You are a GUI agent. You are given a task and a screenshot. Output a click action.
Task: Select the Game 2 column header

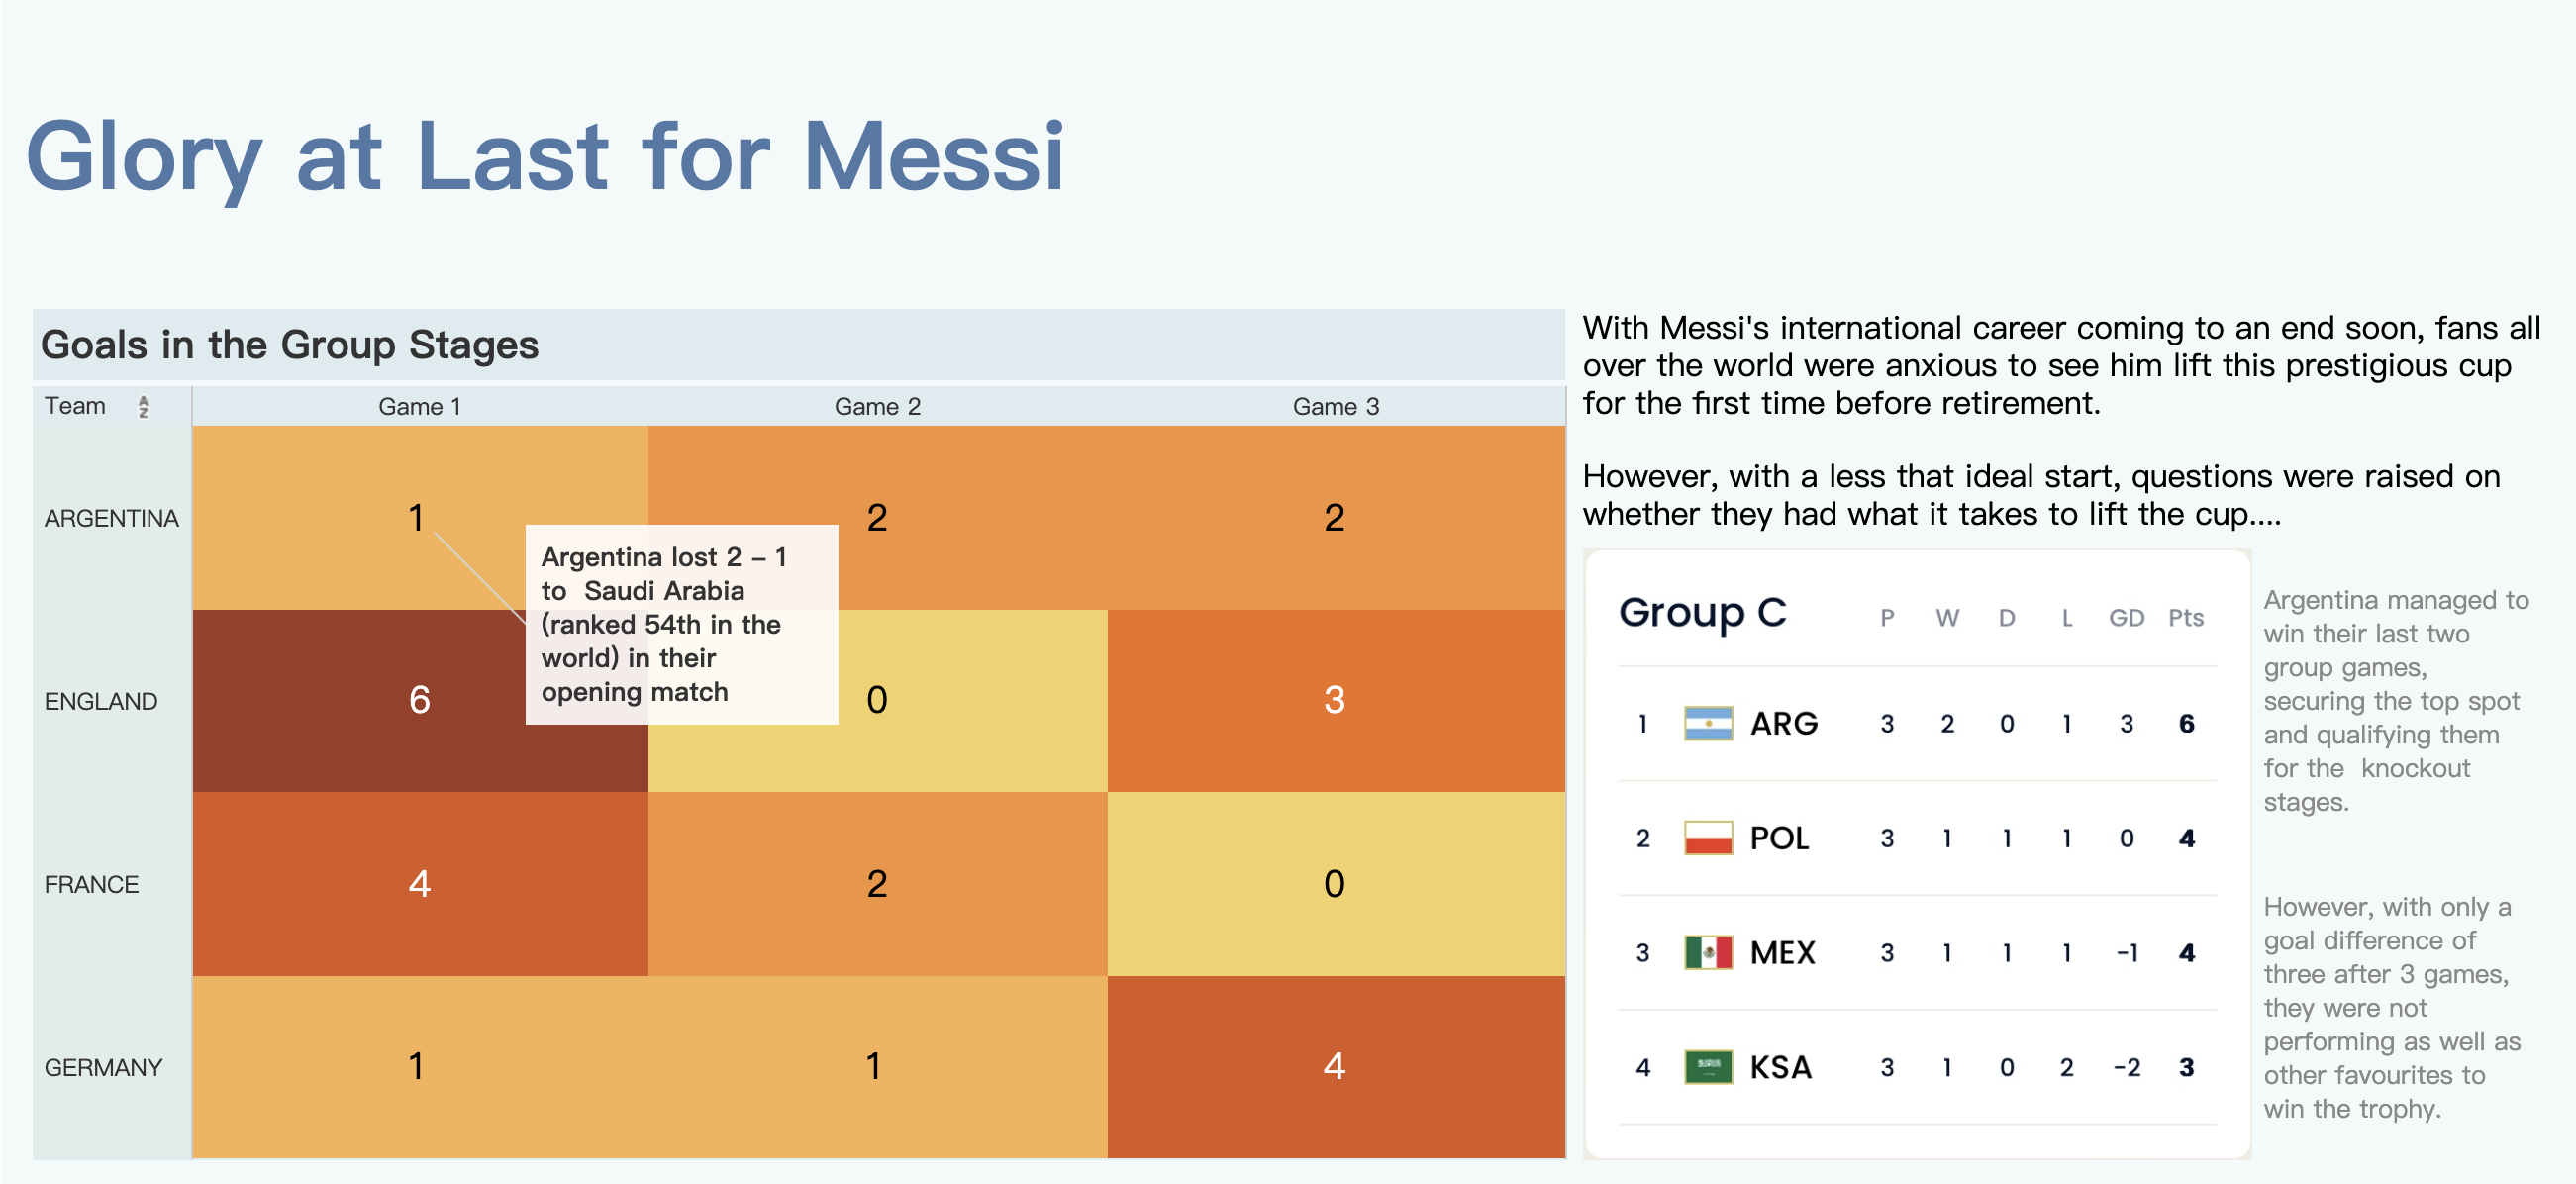pos(877,407)
